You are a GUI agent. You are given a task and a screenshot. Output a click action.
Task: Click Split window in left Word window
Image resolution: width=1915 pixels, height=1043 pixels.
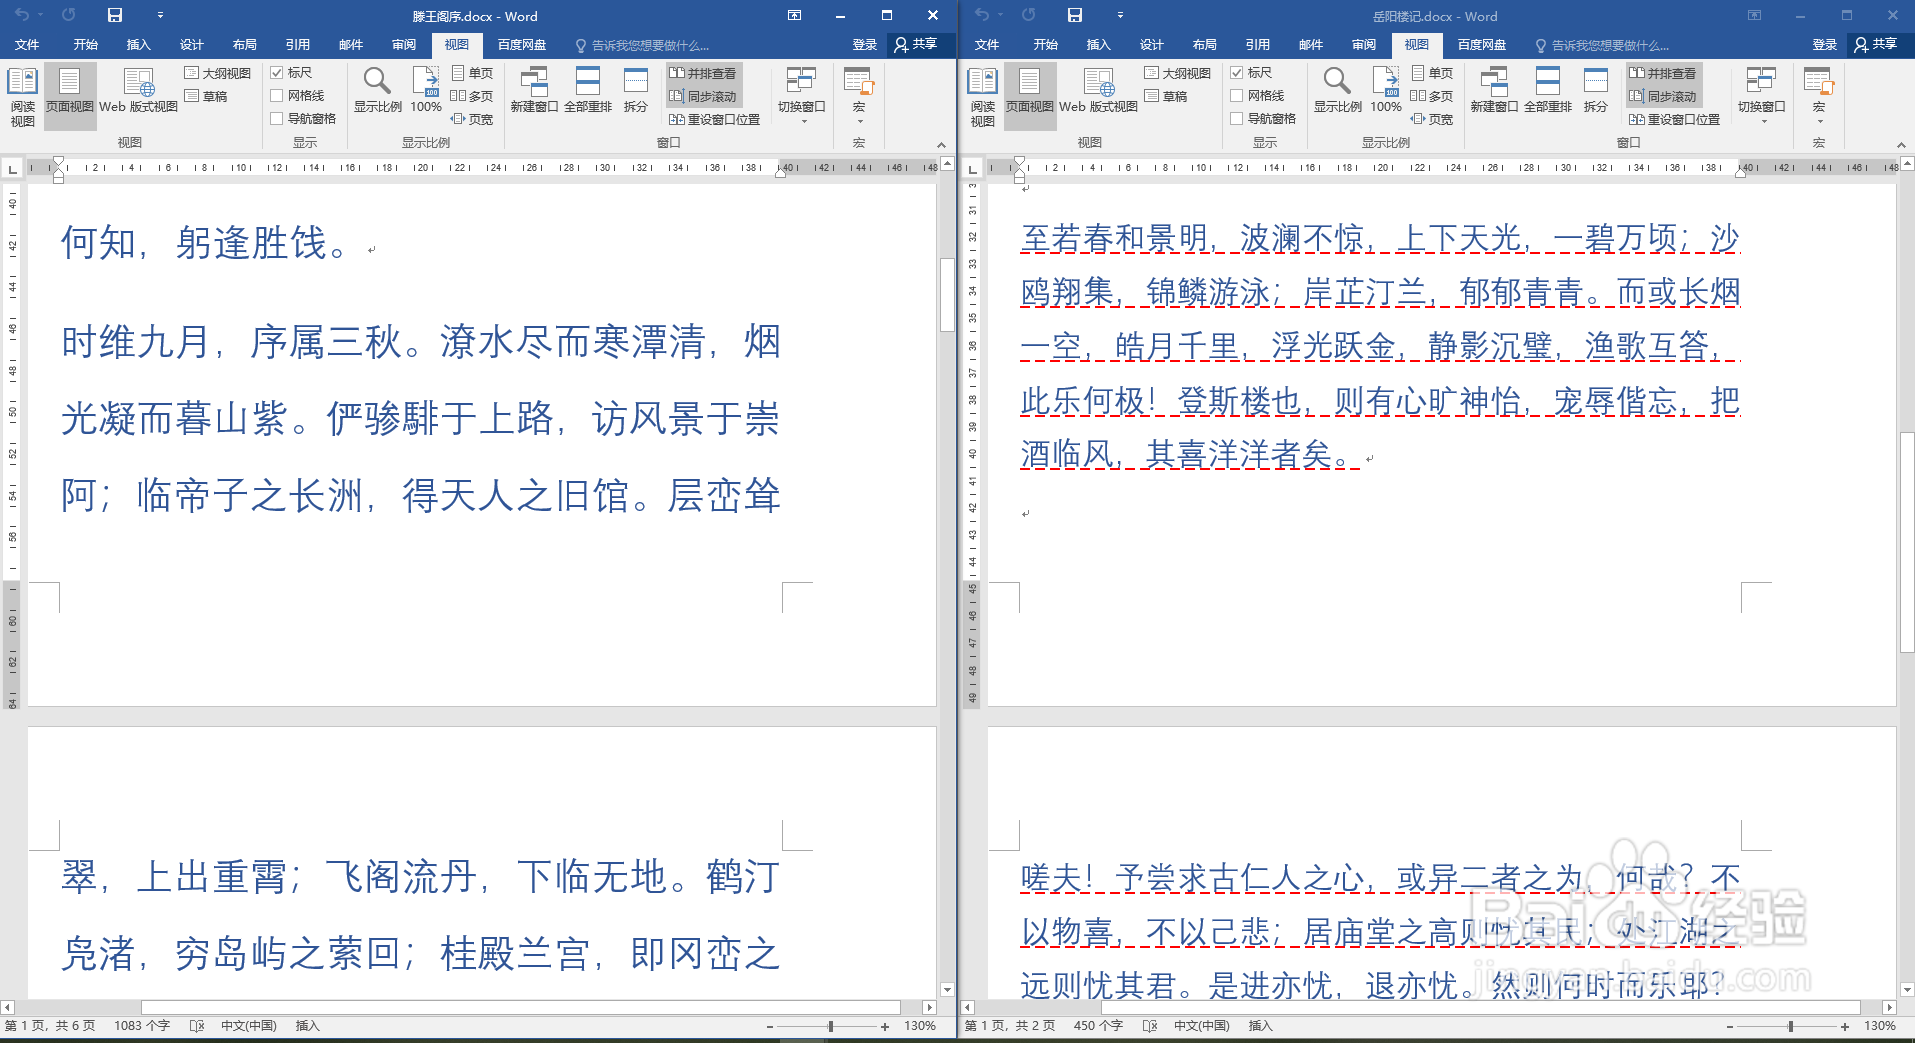[636, 90]
